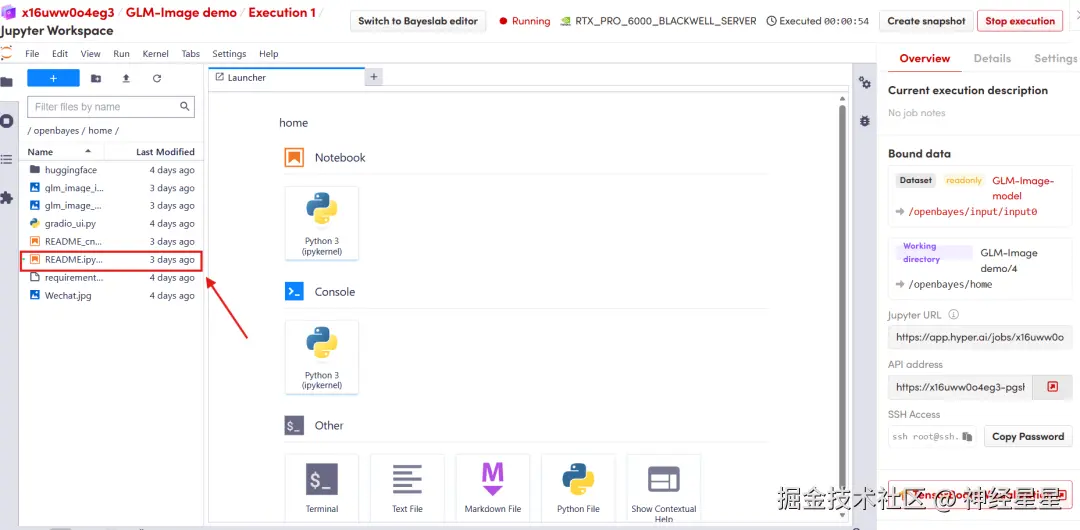Click the Jupyter URL info icon
The image size is (1080, 530).
coord(953,315)
